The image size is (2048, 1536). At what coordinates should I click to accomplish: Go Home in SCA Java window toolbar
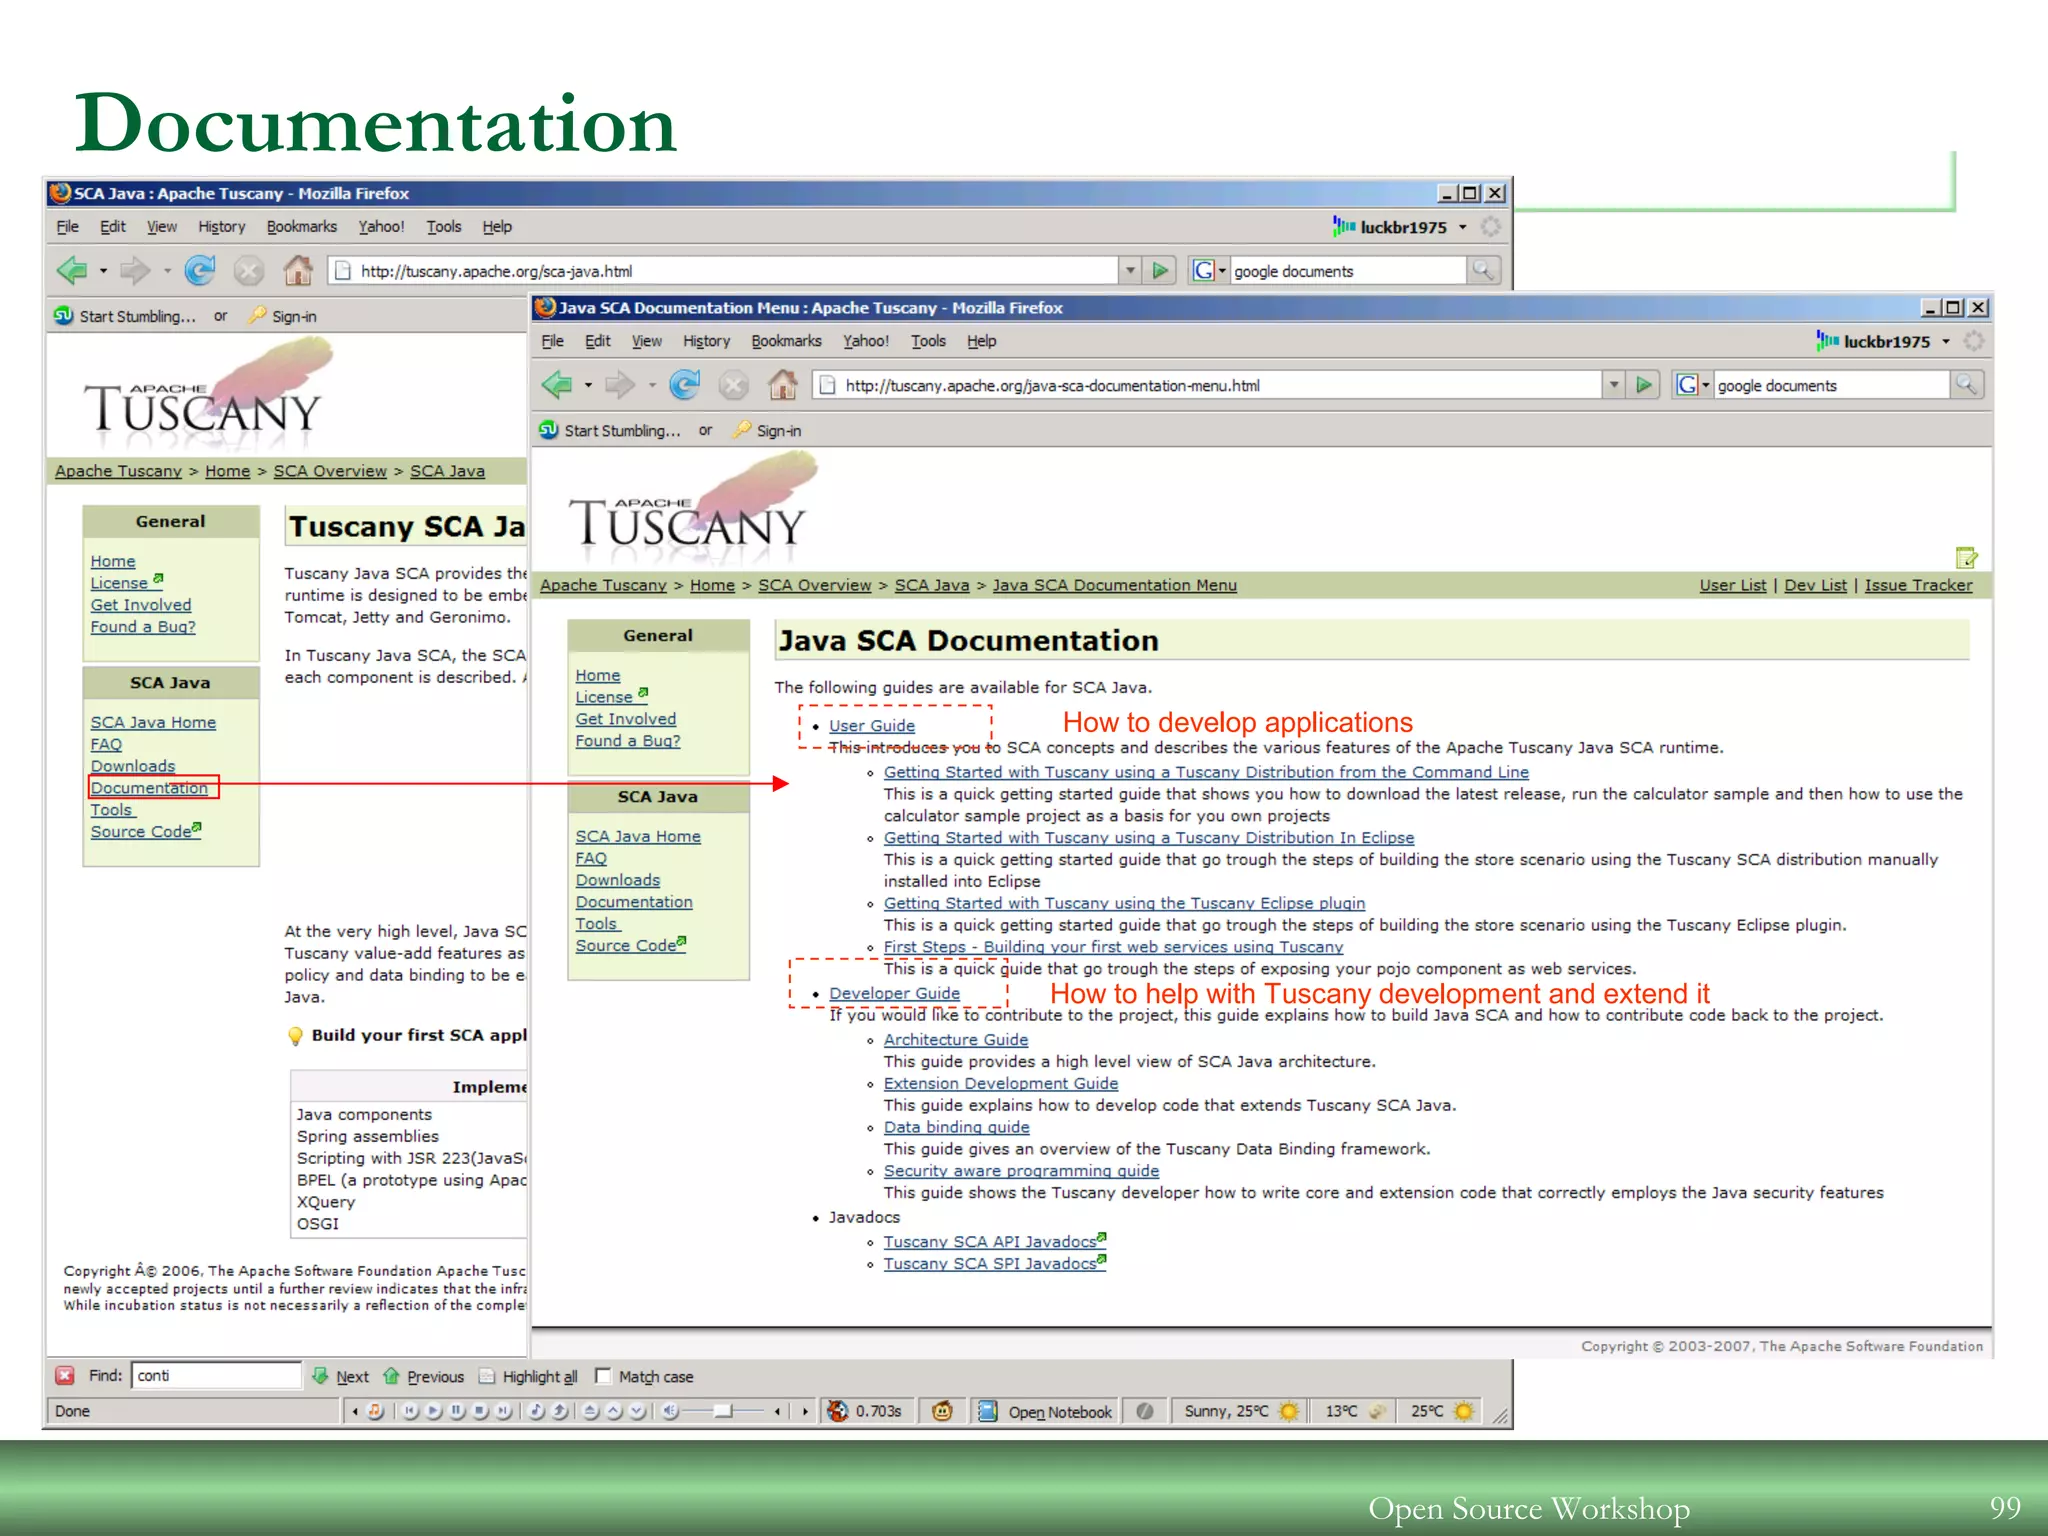point(298,270)
